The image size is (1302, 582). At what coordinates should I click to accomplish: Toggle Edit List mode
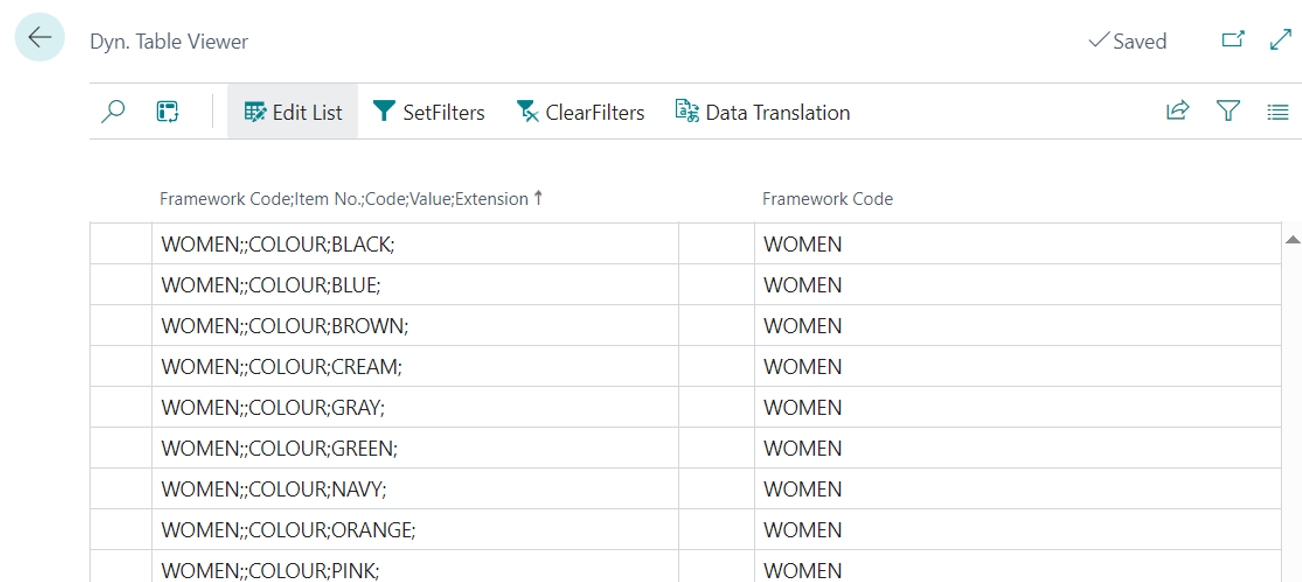click(x=293, y=112)
